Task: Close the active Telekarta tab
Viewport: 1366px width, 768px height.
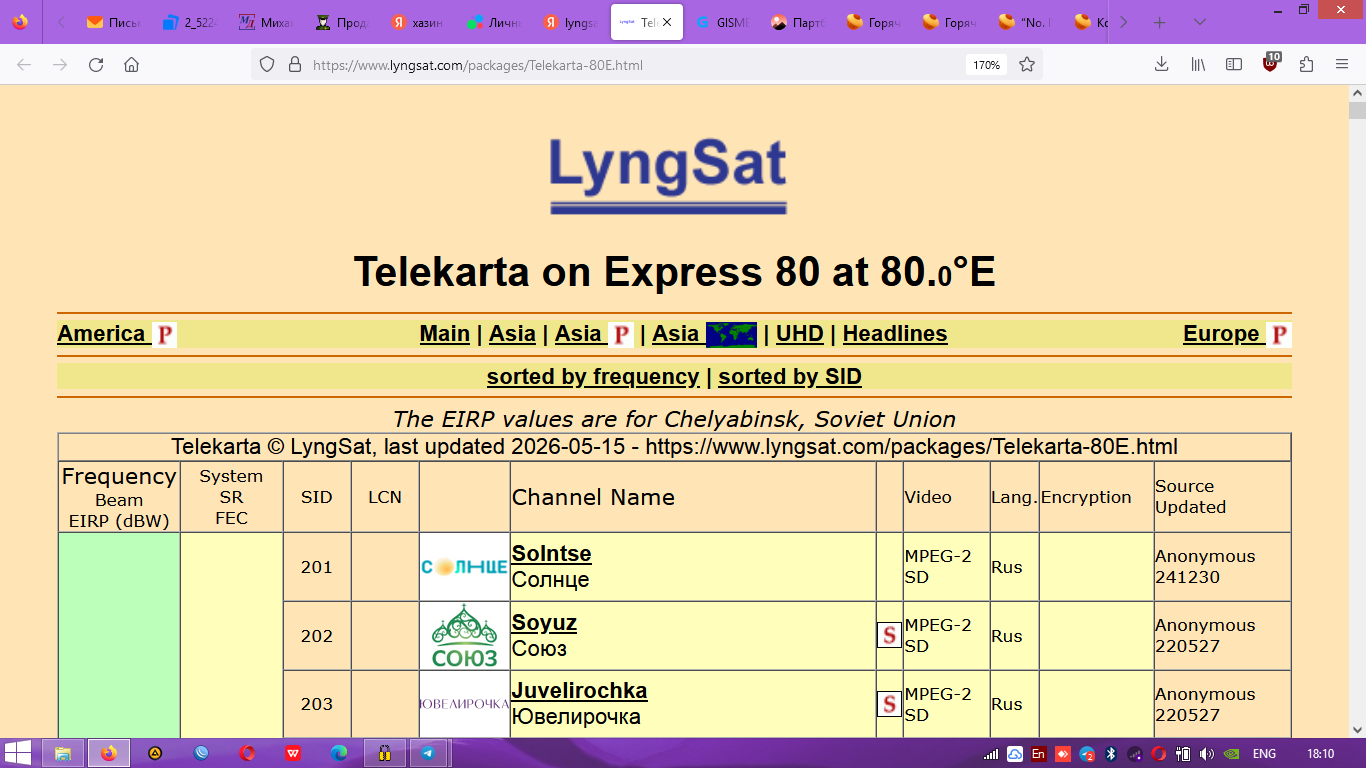Action: click(667, 22)
